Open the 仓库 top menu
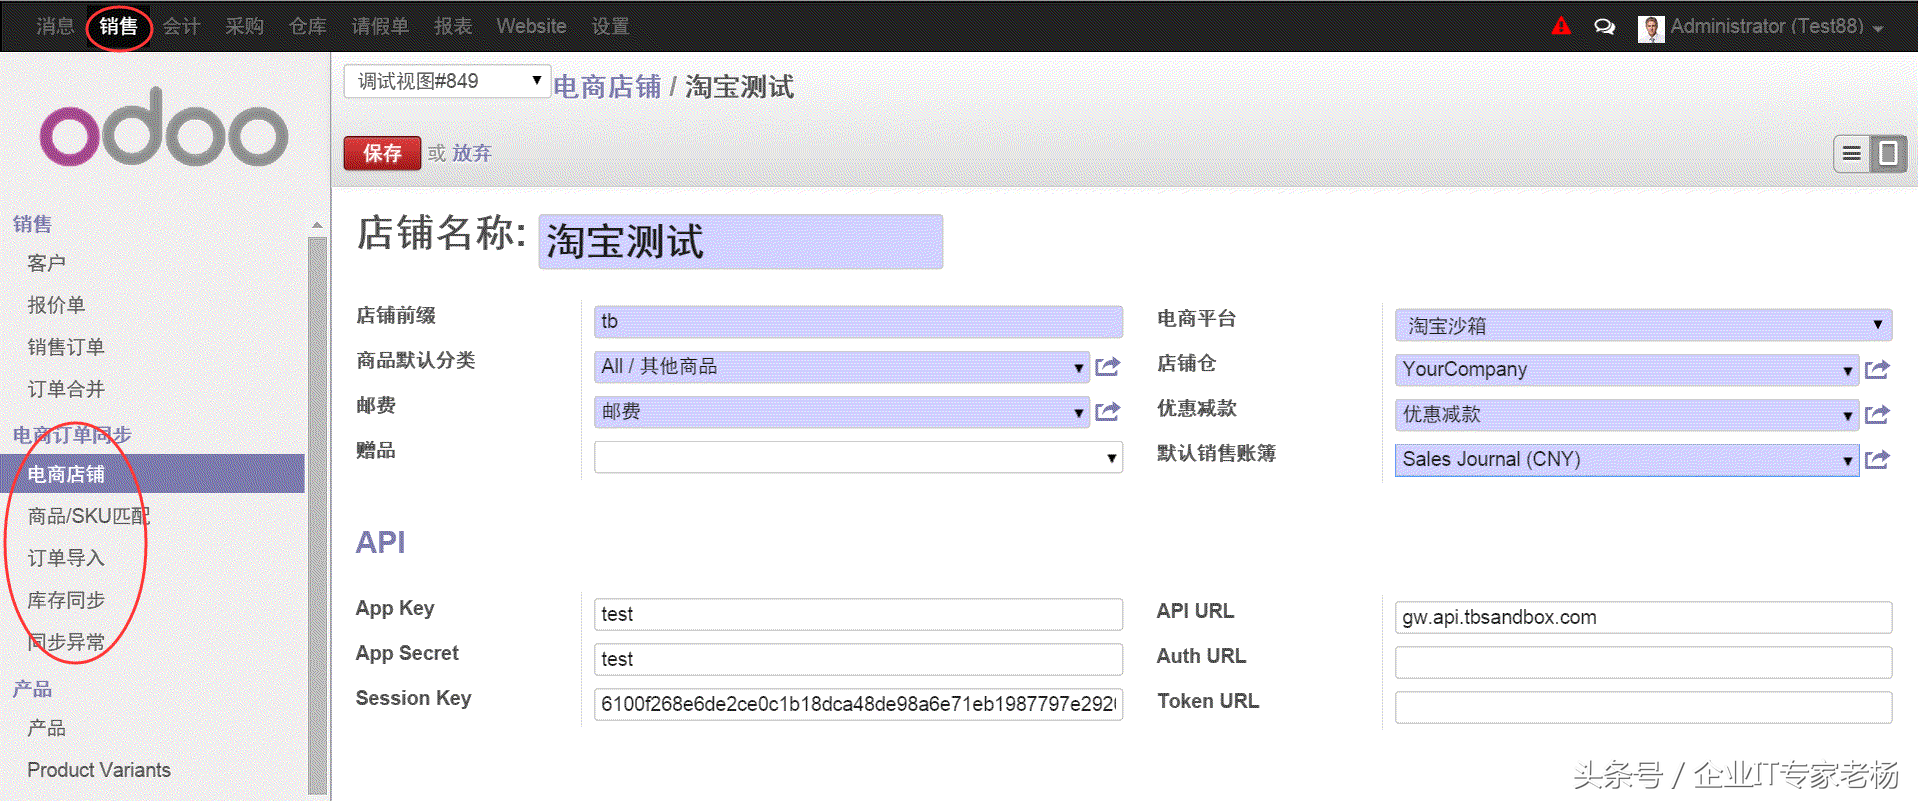Image resolution: width=1918 pixels, height=801 pixels. 308,27
